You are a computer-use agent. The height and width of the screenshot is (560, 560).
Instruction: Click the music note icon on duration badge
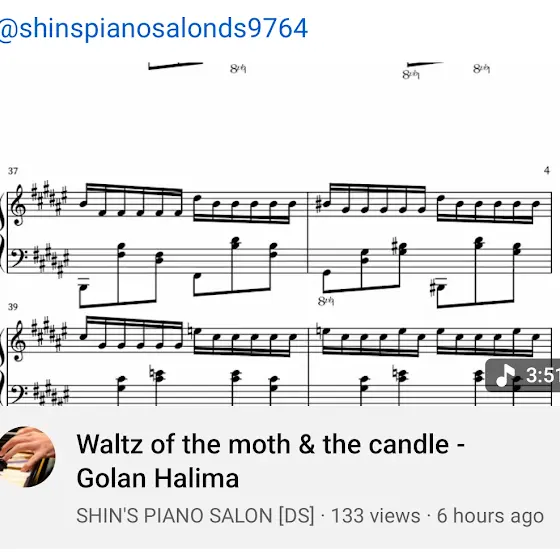[505, 375]
